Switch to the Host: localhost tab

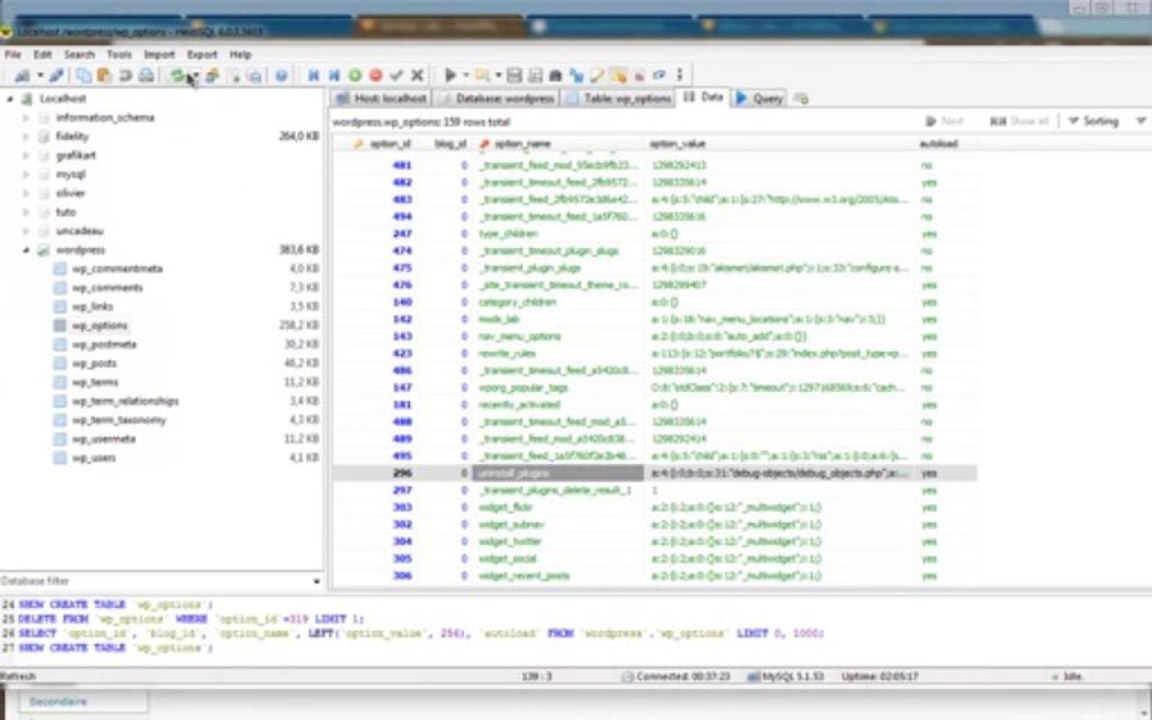[381, 98]
